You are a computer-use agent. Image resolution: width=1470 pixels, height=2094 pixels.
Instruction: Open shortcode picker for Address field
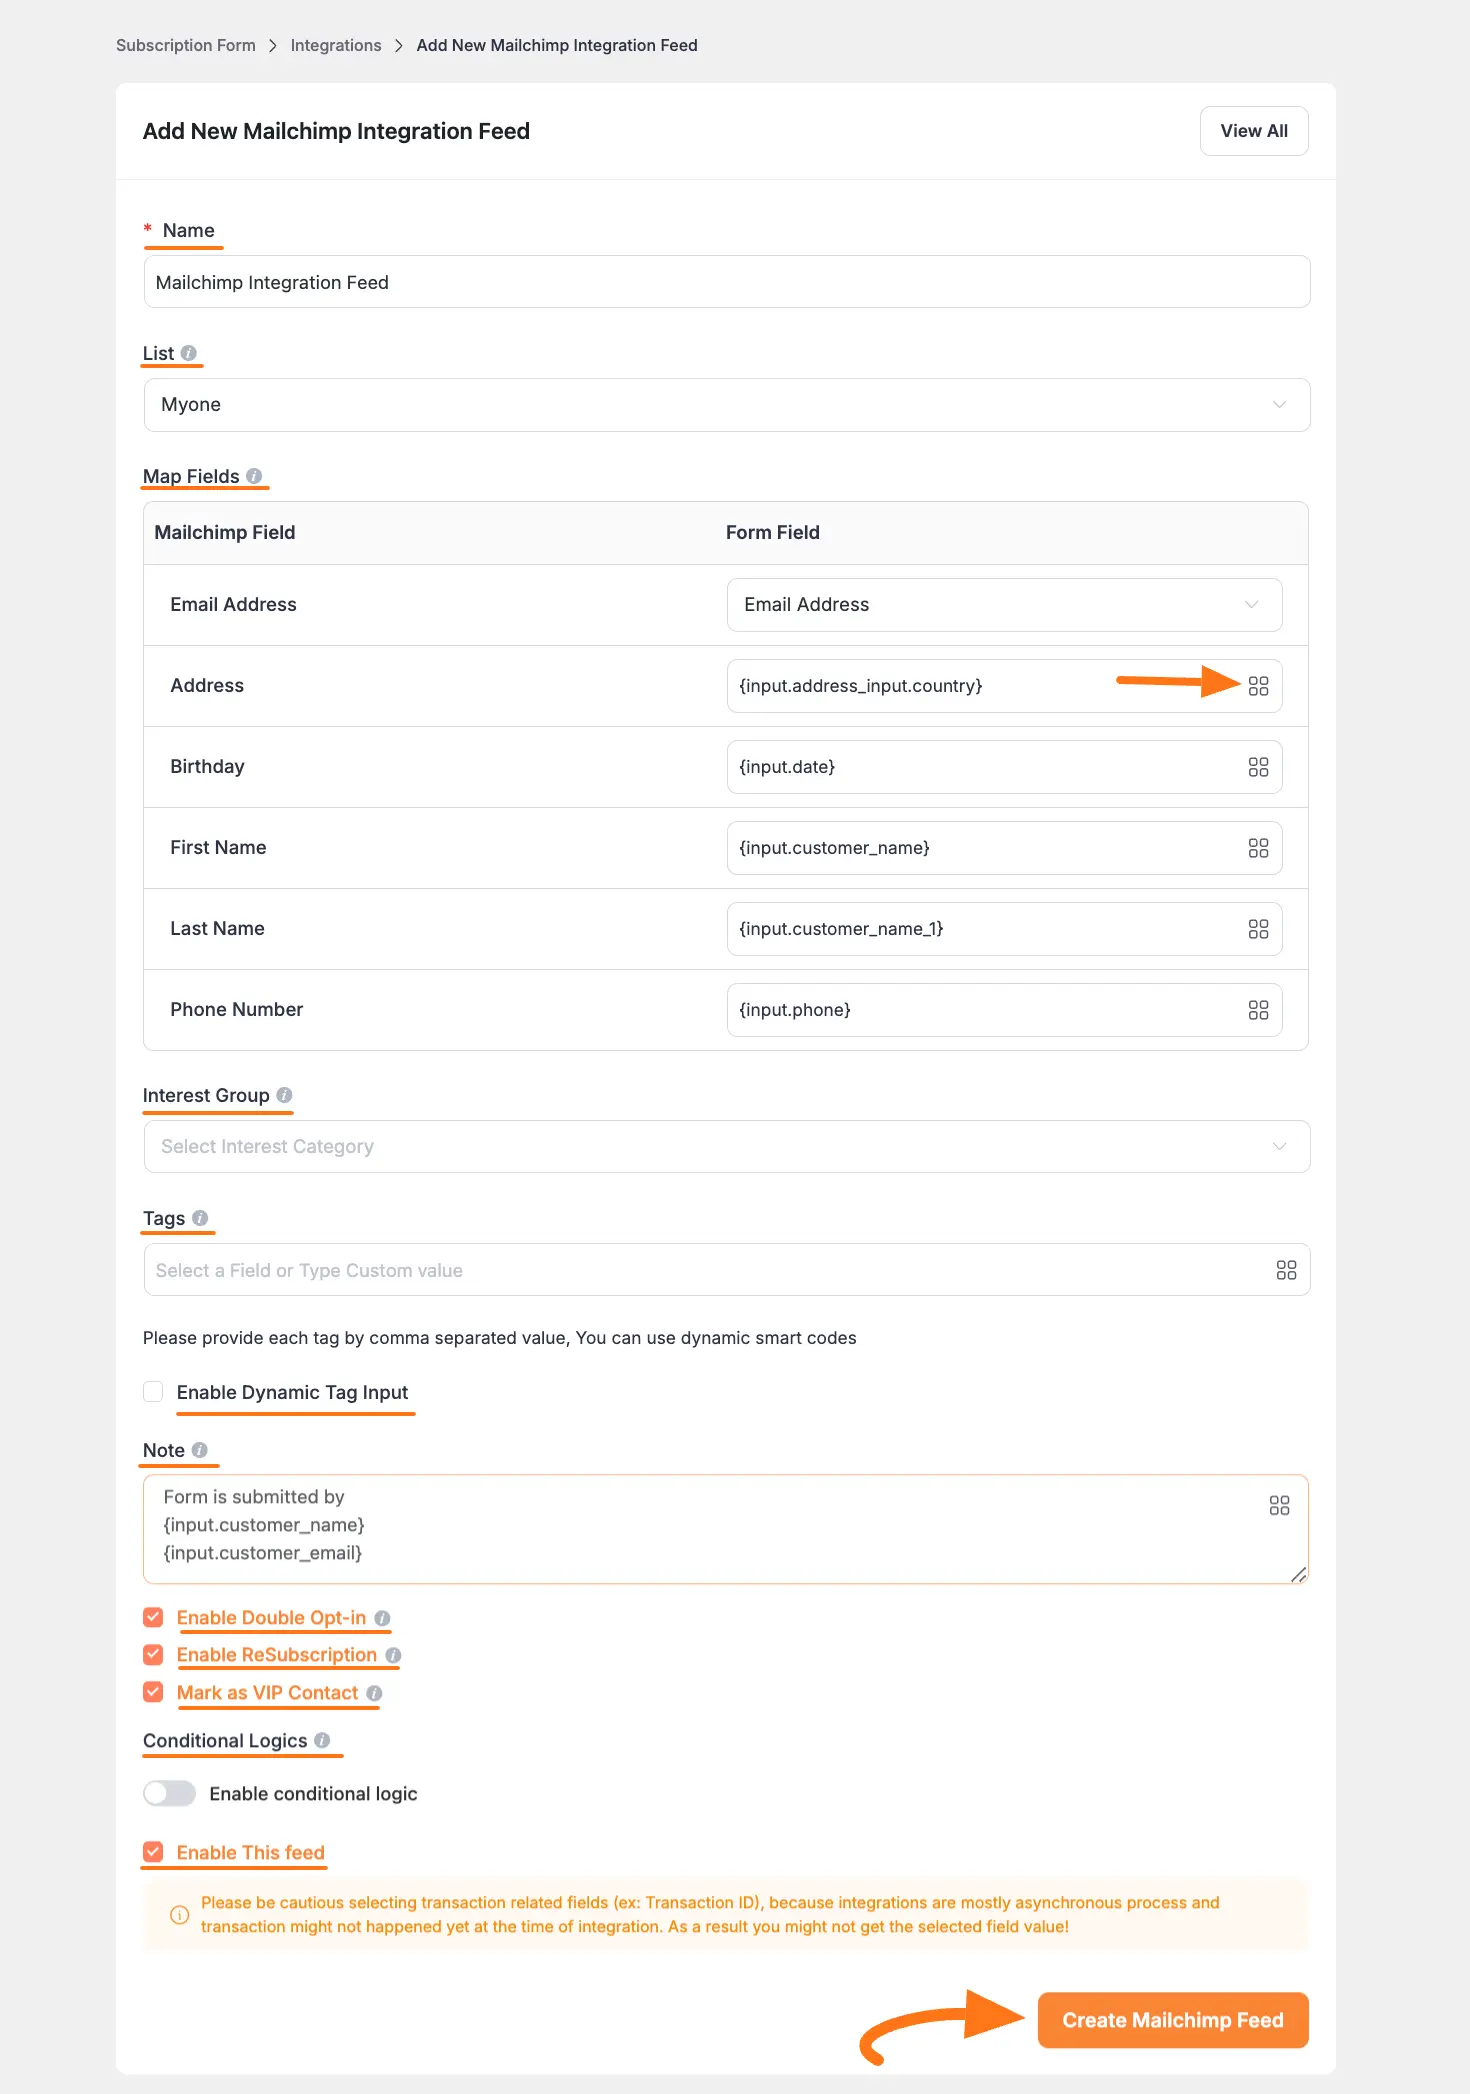pos(1258,686)
